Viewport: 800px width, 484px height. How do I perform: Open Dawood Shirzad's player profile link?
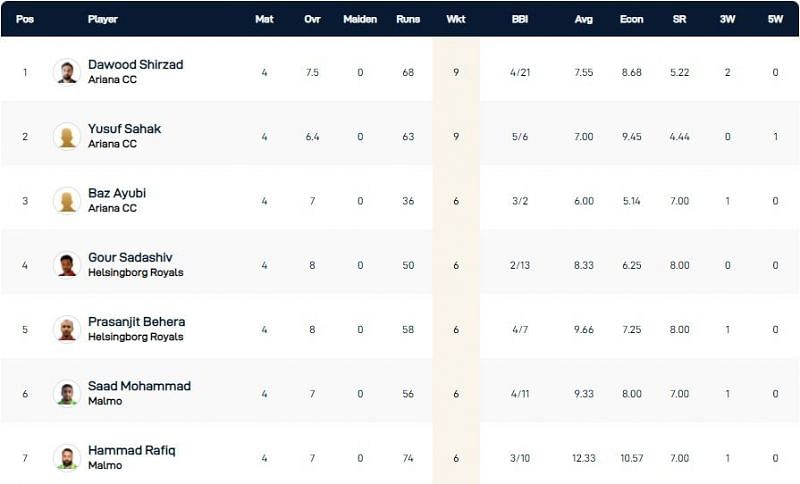point(135,65)
